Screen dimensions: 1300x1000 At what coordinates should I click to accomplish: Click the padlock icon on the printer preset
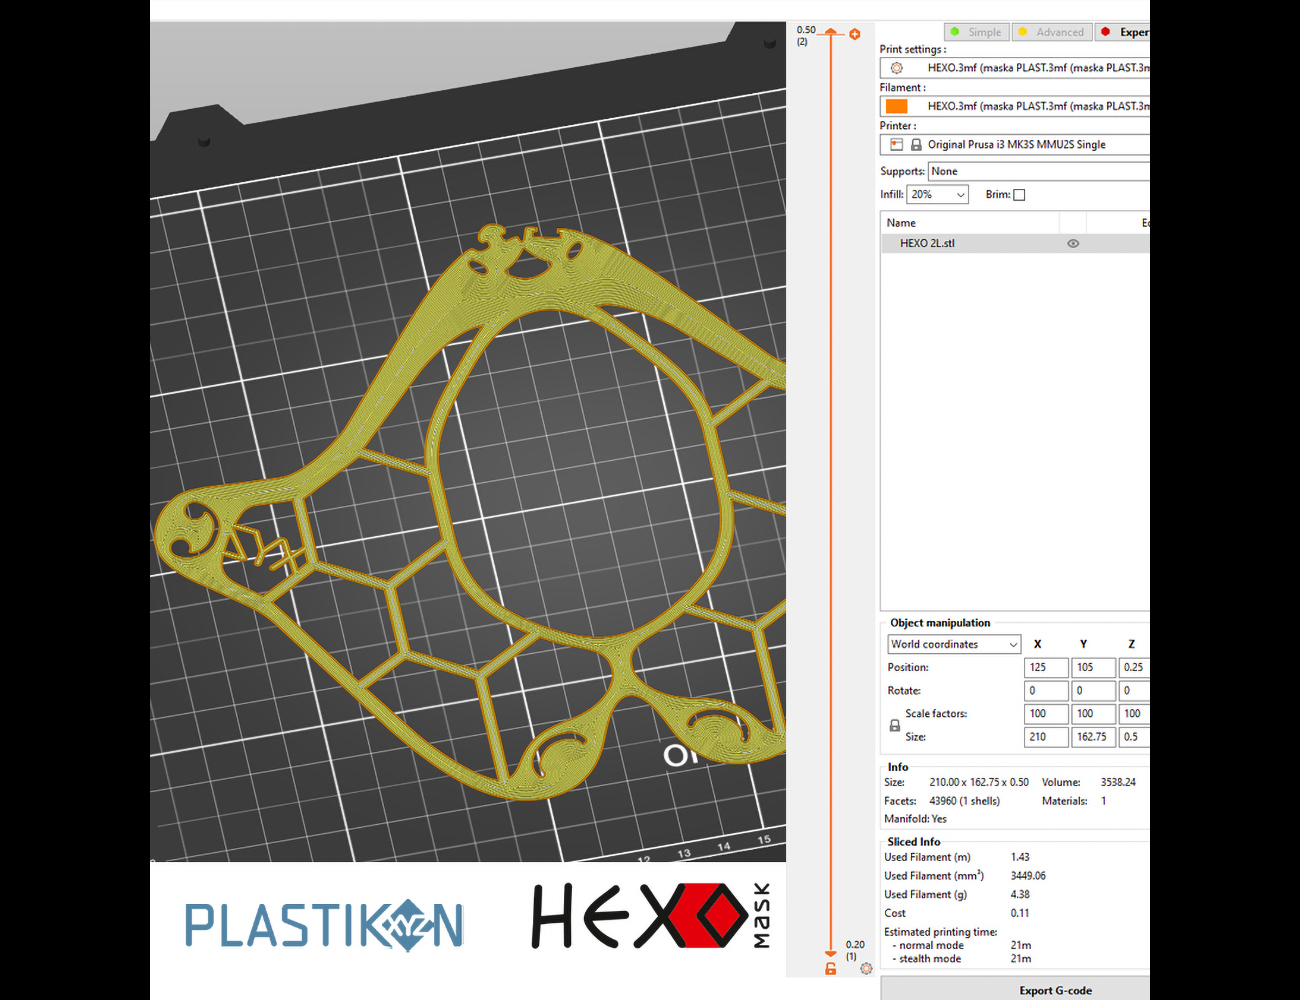[x=915, y=144]
